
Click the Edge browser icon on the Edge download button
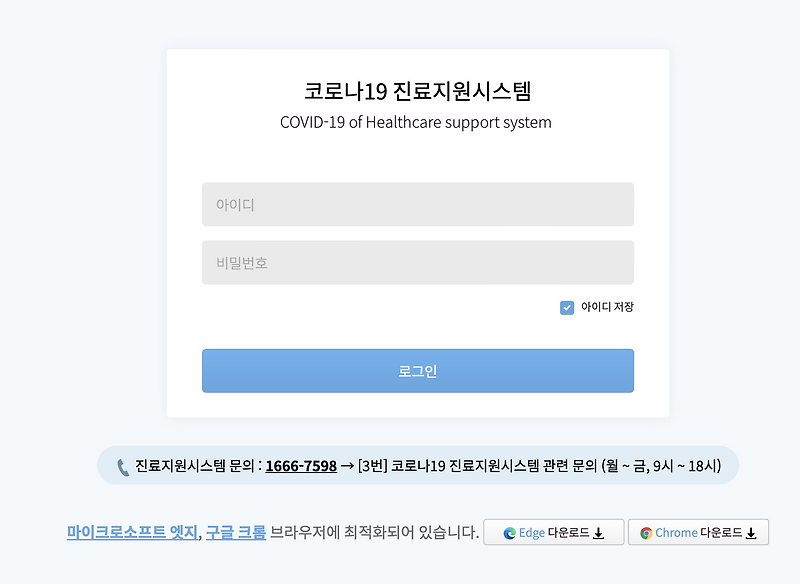pos(510,532)
